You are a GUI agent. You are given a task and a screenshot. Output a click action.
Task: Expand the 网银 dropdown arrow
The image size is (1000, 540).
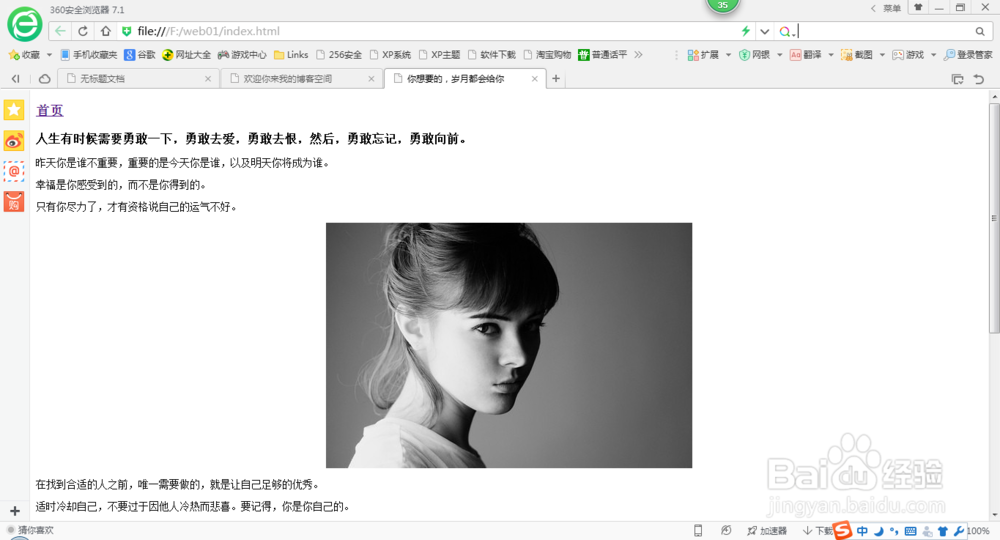tap(779, 55)
